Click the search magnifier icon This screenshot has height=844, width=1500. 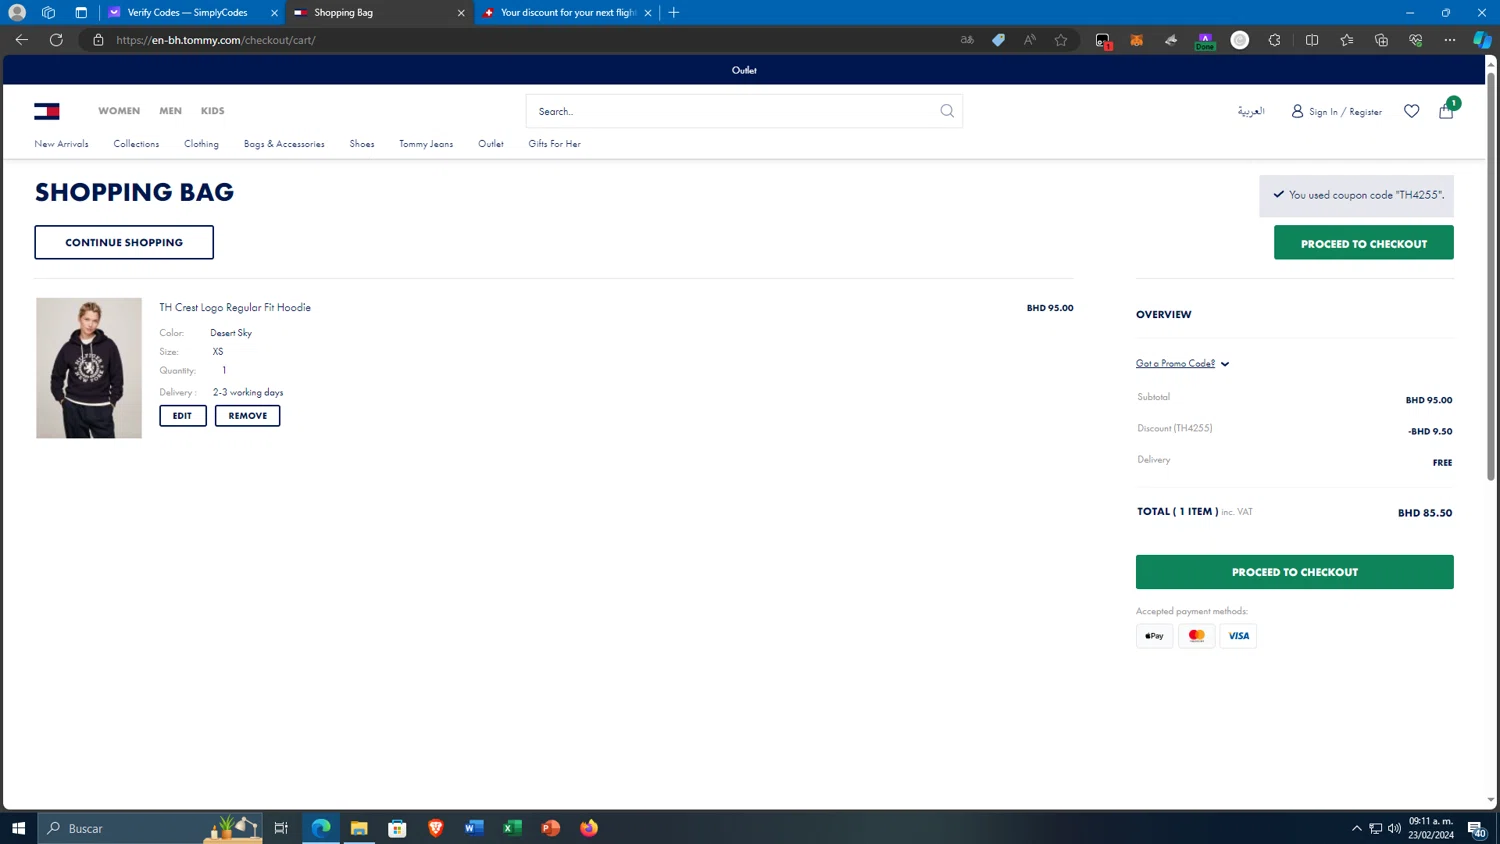[946, 111]
